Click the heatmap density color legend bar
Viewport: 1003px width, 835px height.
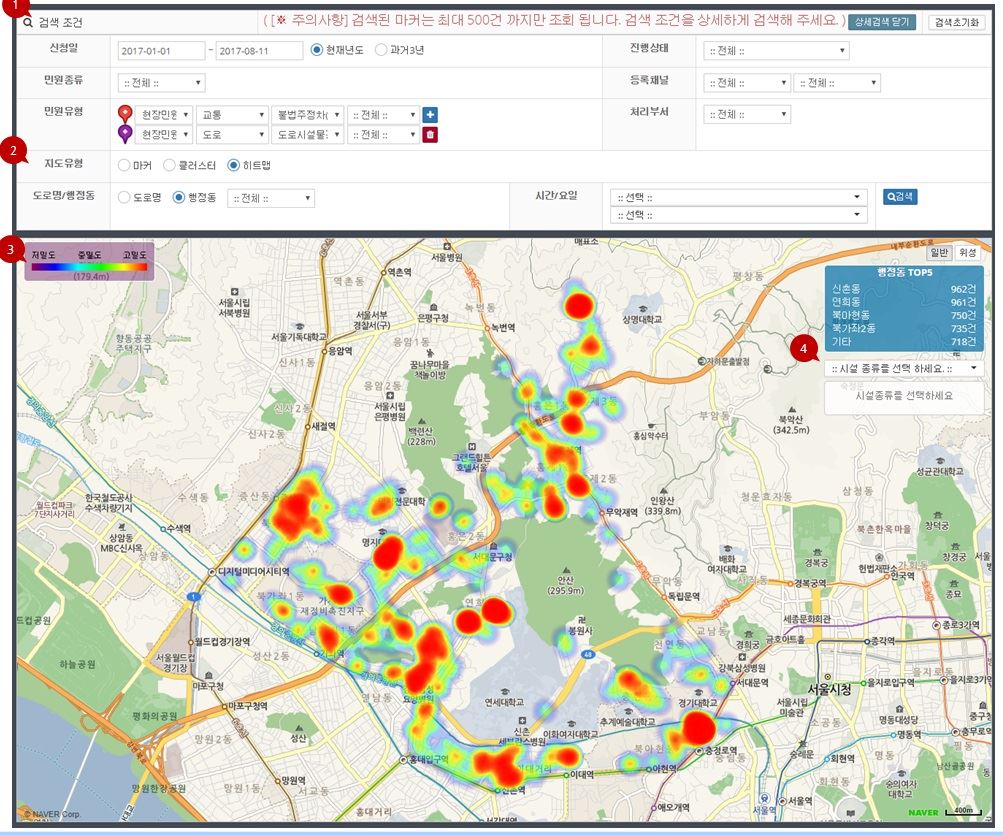pyautogui.click(x=89, y=266)
